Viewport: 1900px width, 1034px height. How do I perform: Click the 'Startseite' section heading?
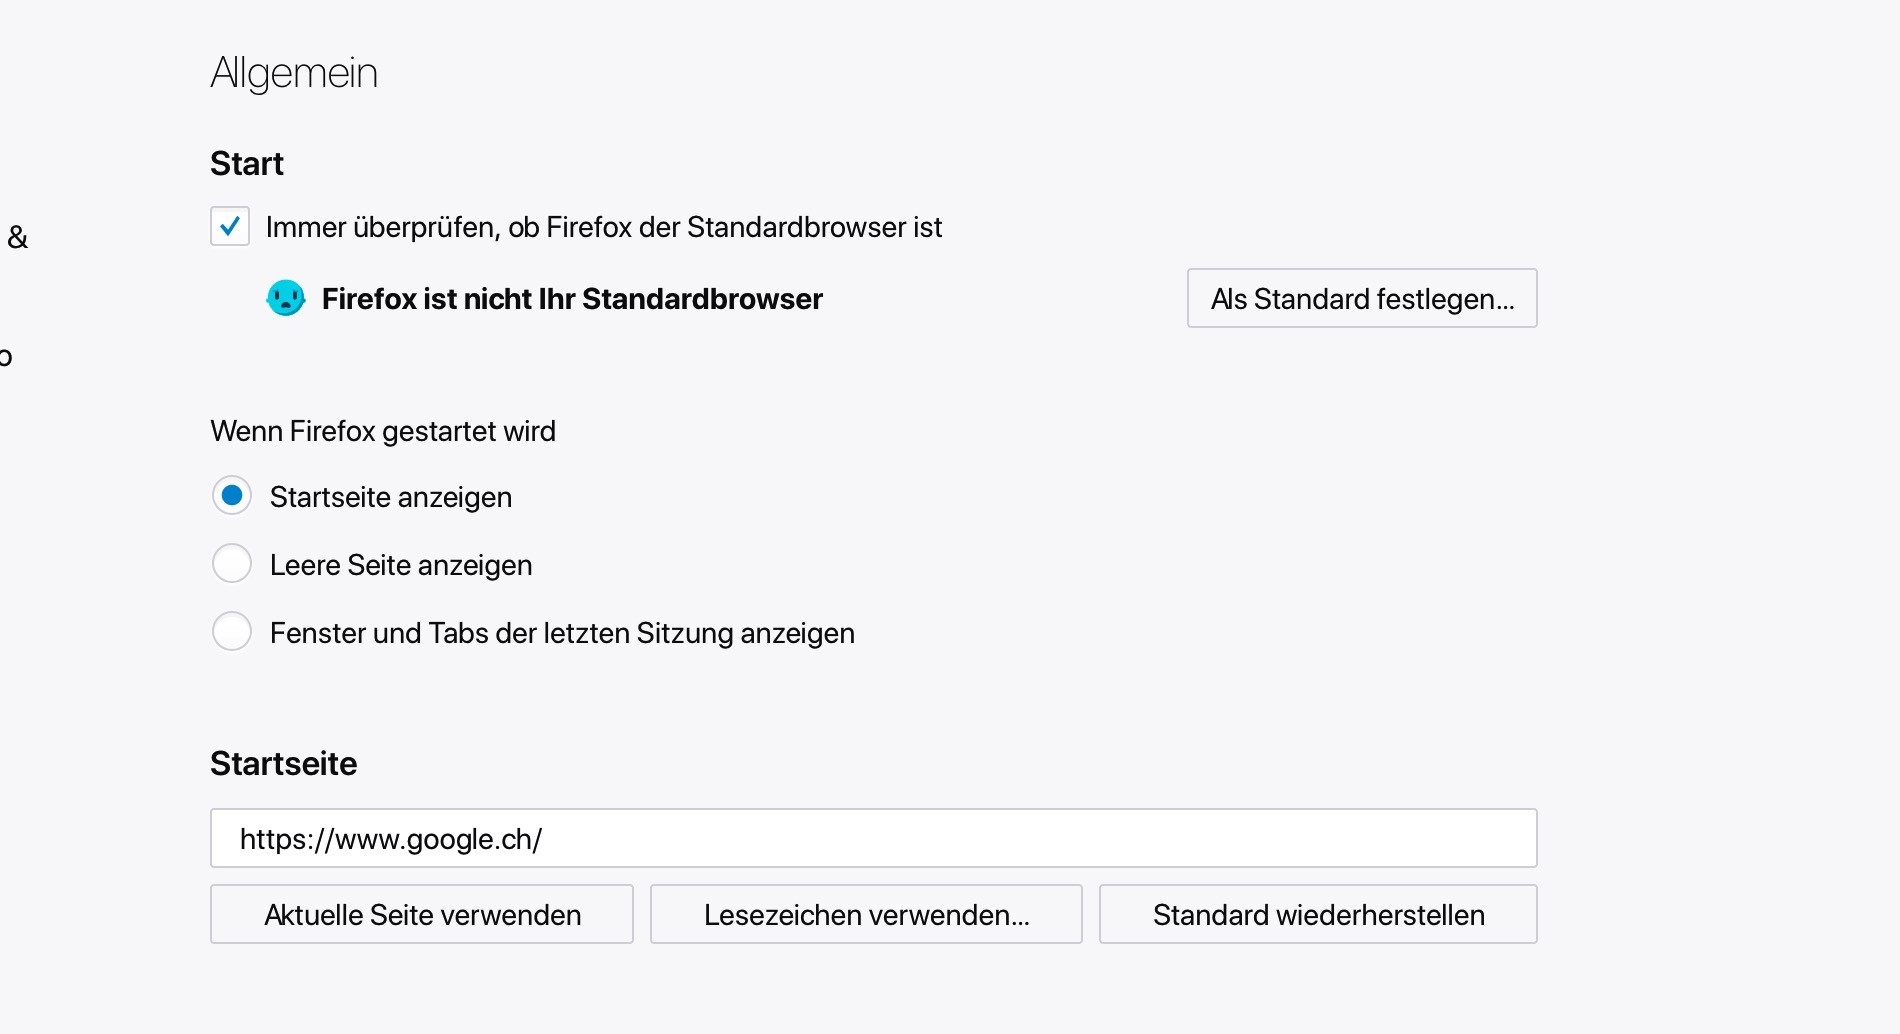coord(283,764)
